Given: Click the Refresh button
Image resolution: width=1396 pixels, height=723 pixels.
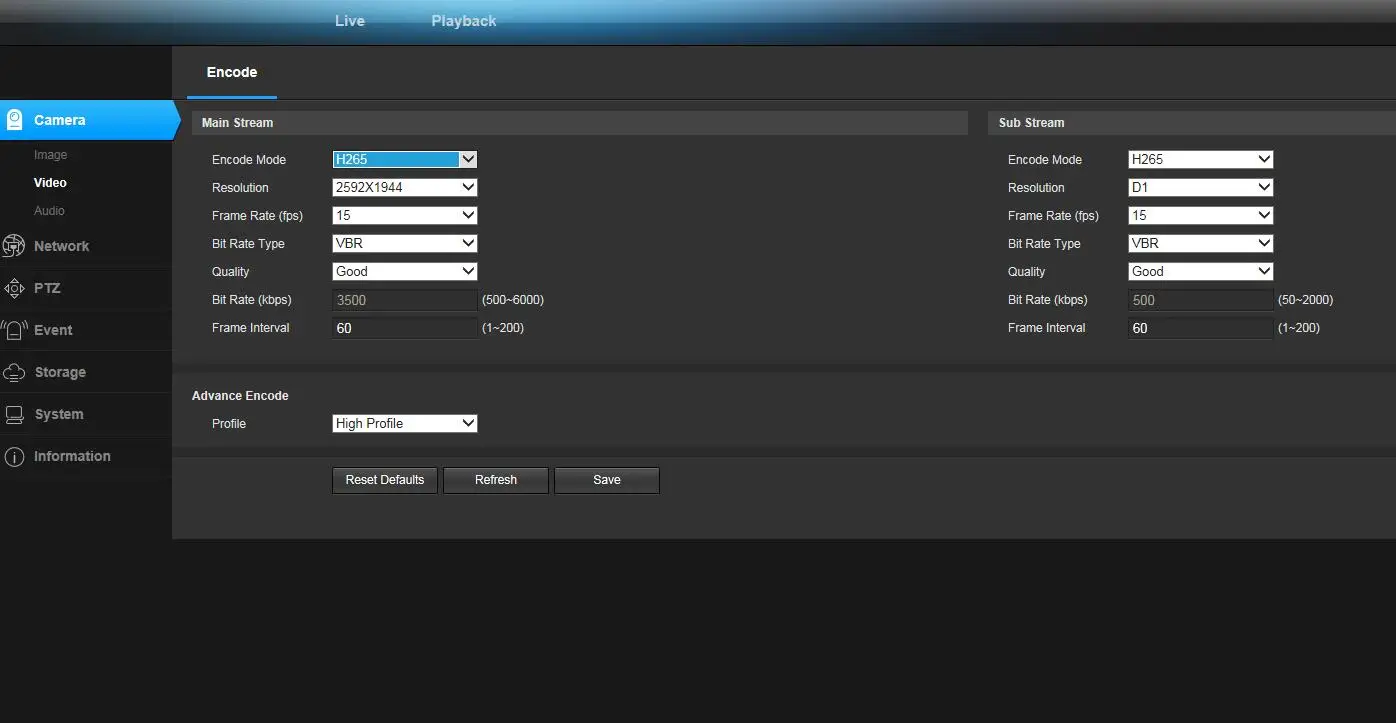Looking at the screenshot, I should [x=496, y=480].
